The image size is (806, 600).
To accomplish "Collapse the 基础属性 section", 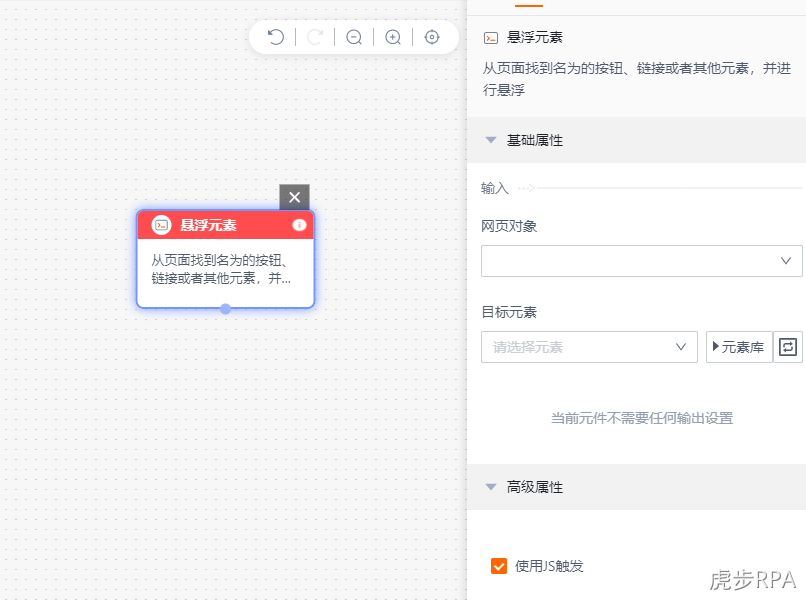I will point(491,140).
